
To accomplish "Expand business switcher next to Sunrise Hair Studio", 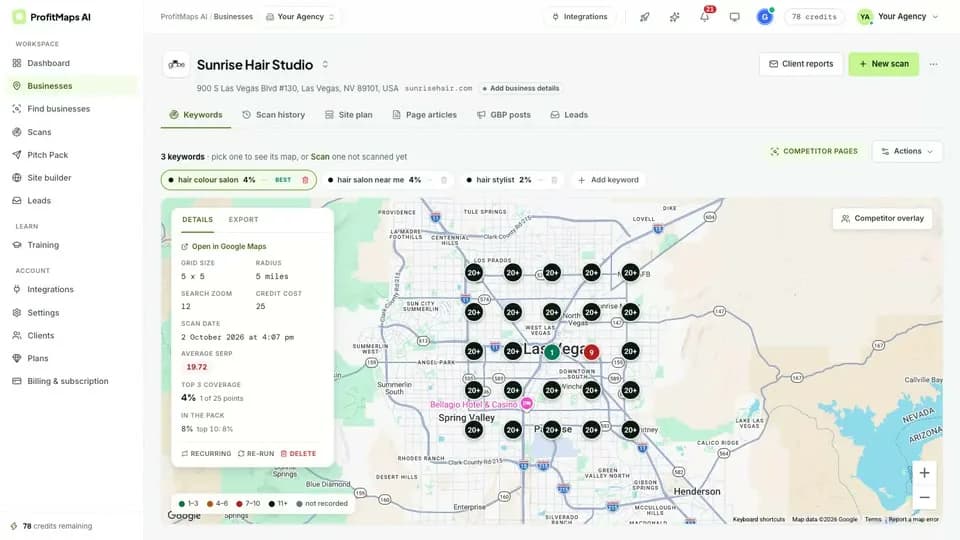I will [325, 64].
